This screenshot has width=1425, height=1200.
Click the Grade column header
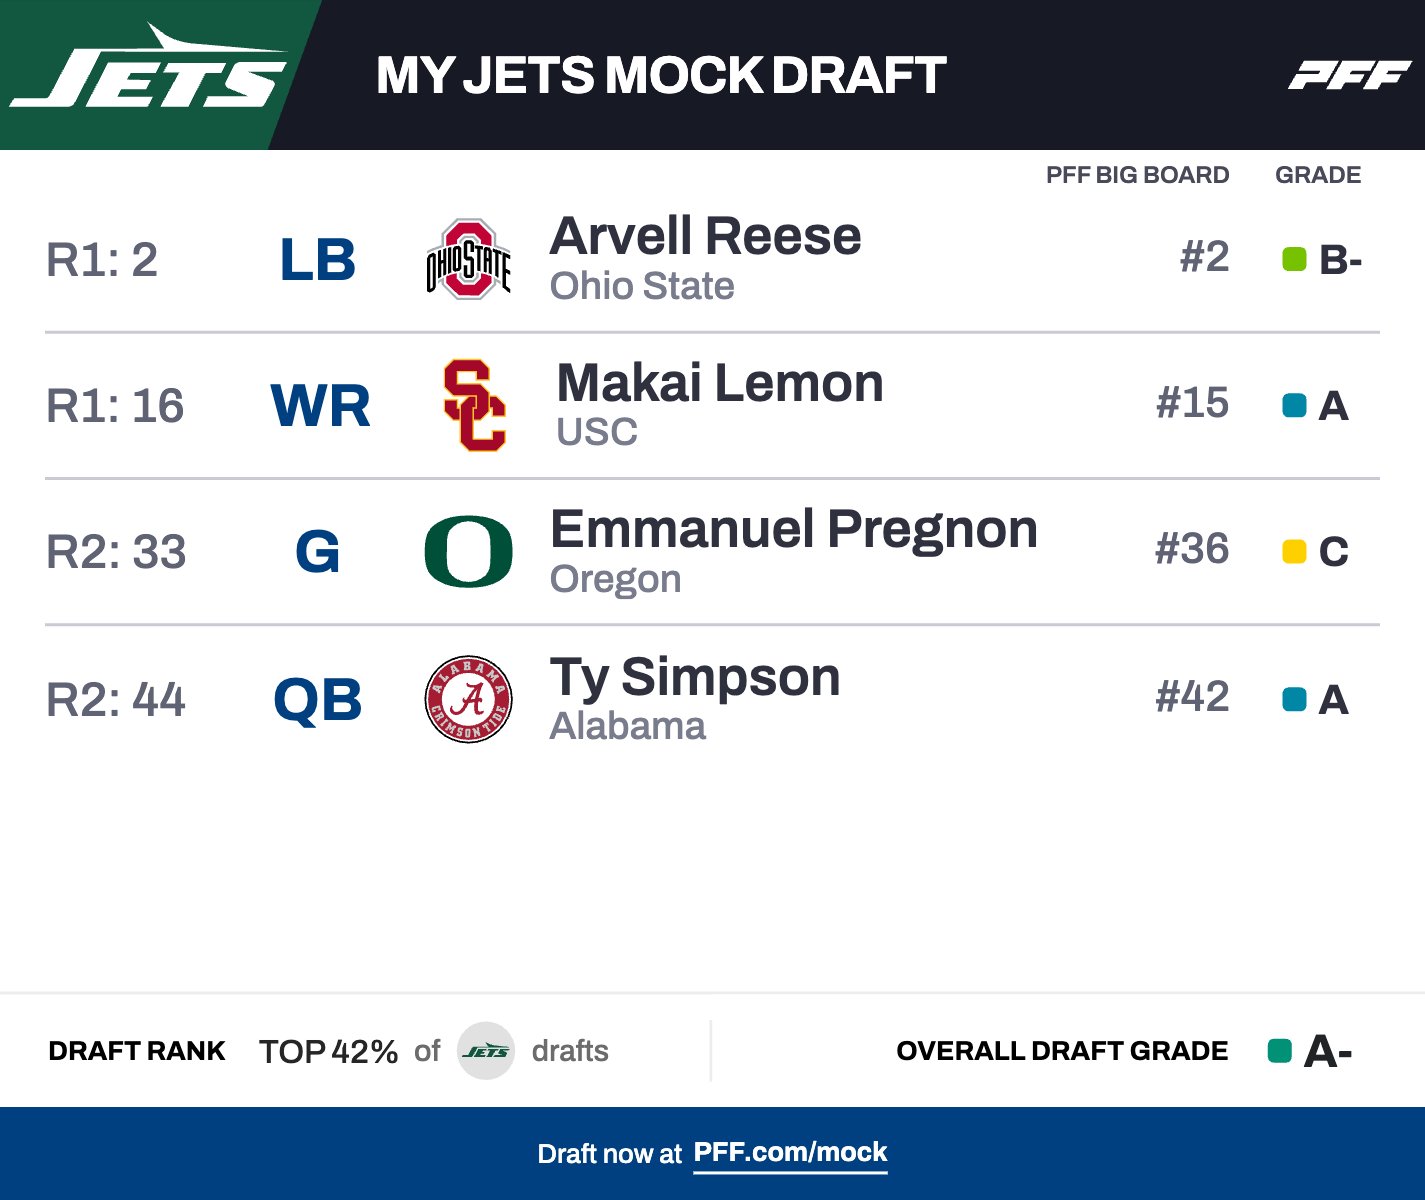[x=1317, y=175]
